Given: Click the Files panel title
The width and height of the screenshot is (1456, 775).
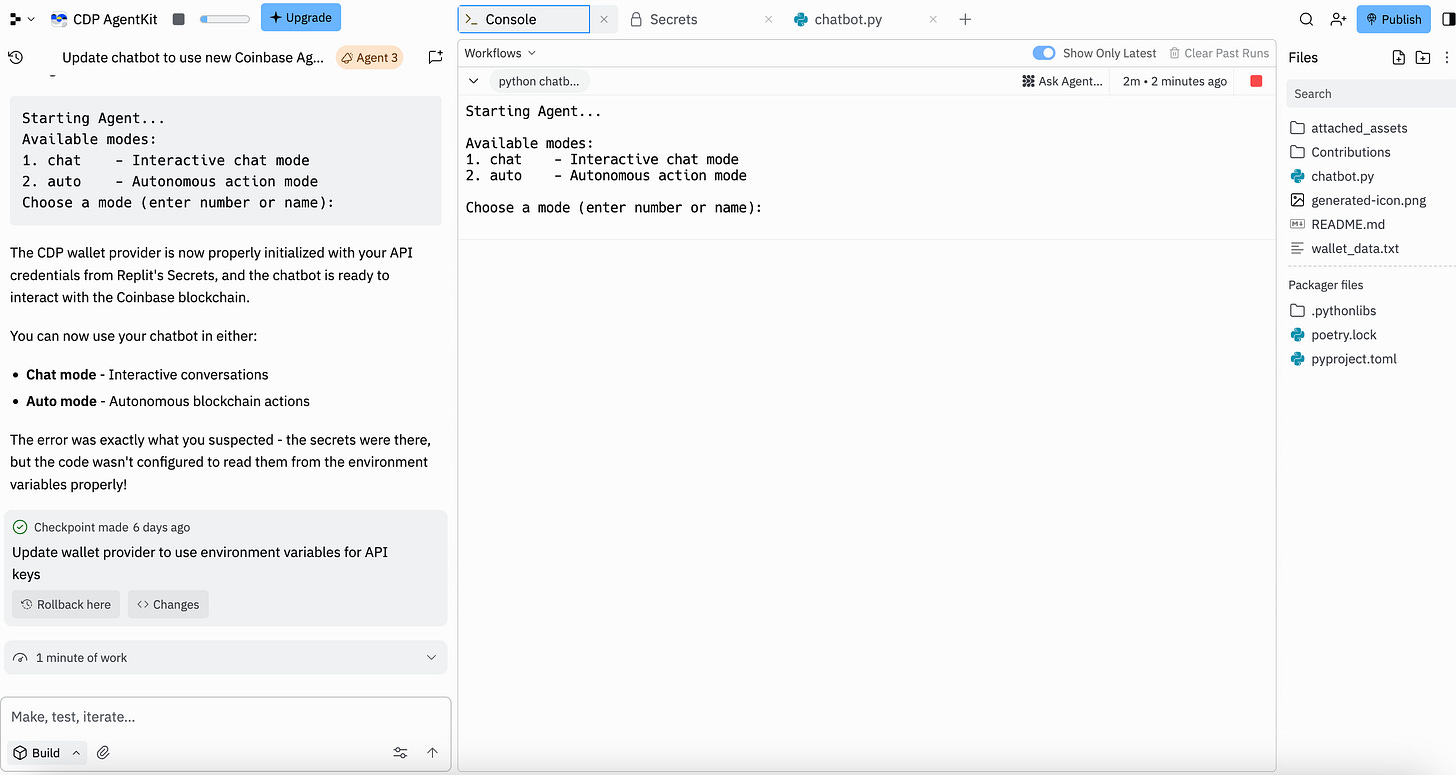Looking at the screenshot, I should [x=1303, y=58].
